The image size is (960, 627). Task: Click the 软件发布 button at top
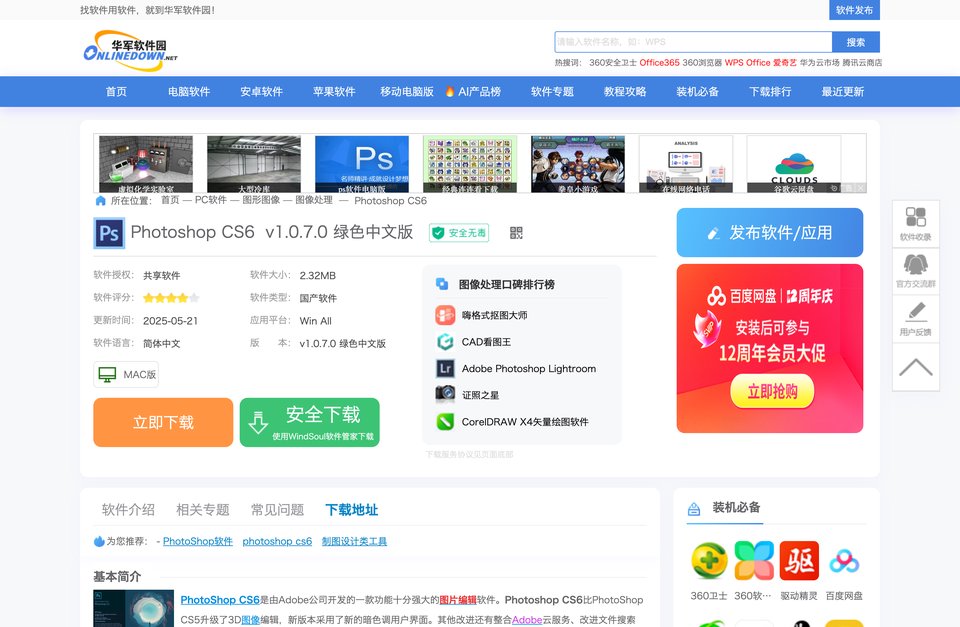pyautogui.click(x=855, y=10)
